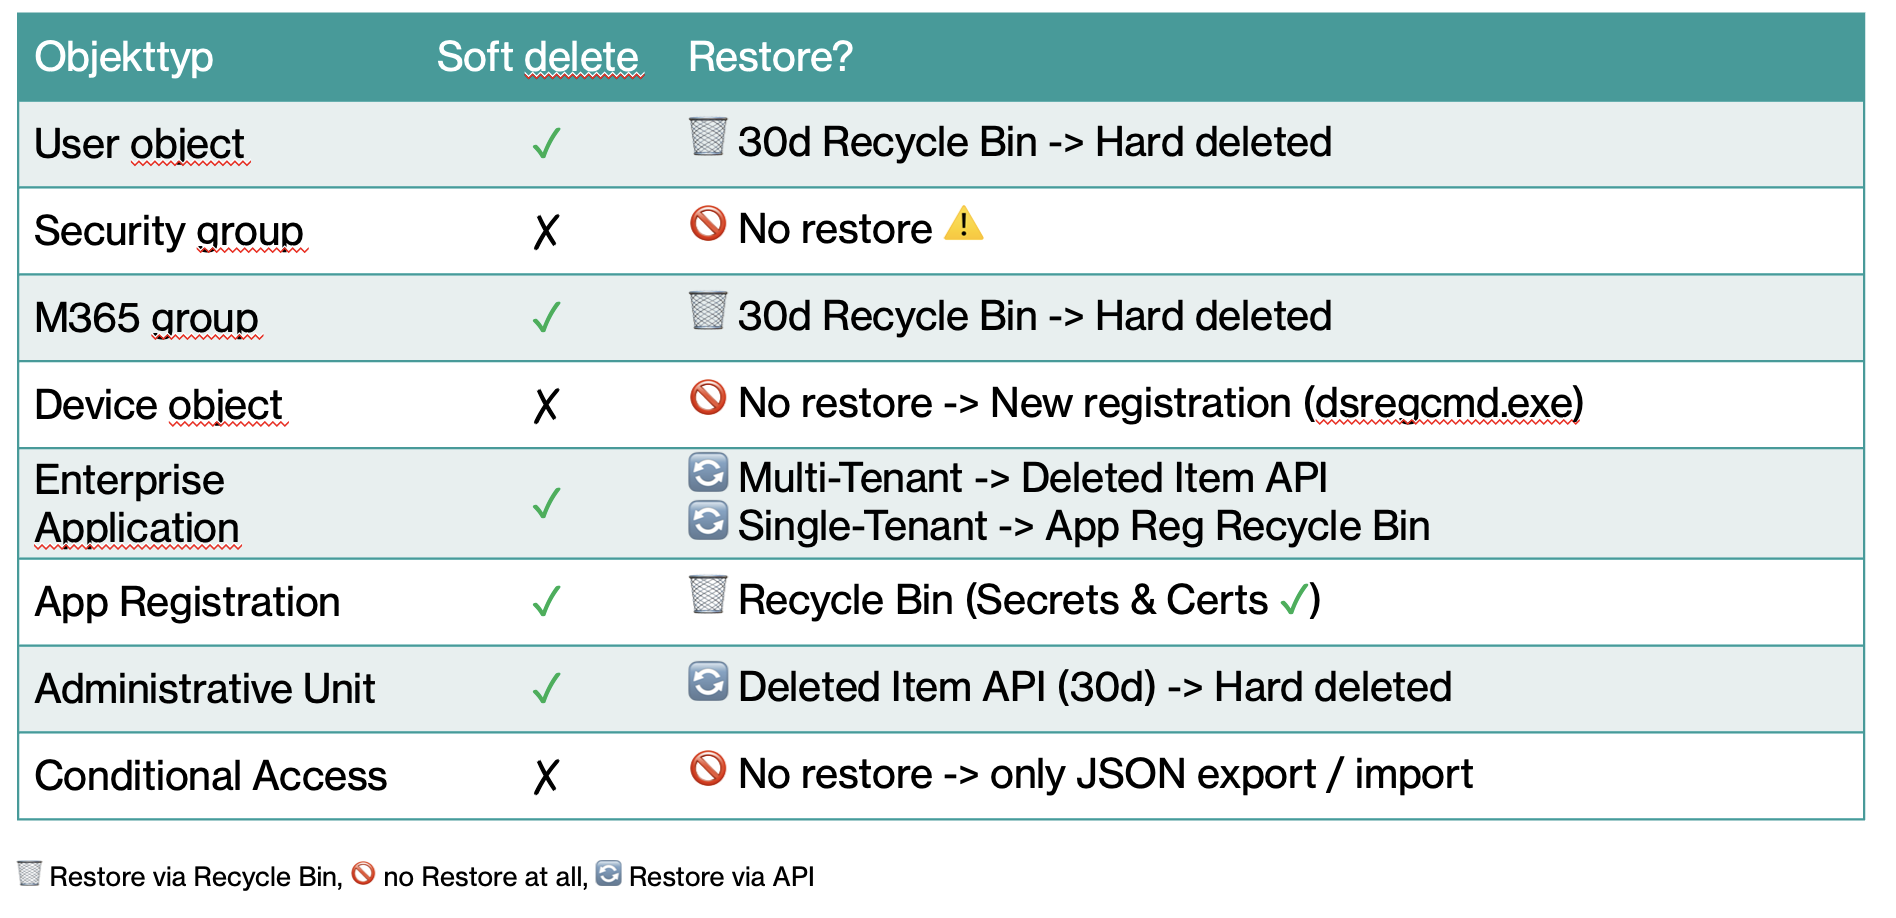Click the recycle bin icon in User object row
This screenshot has height=918, width=1896.
708,137
